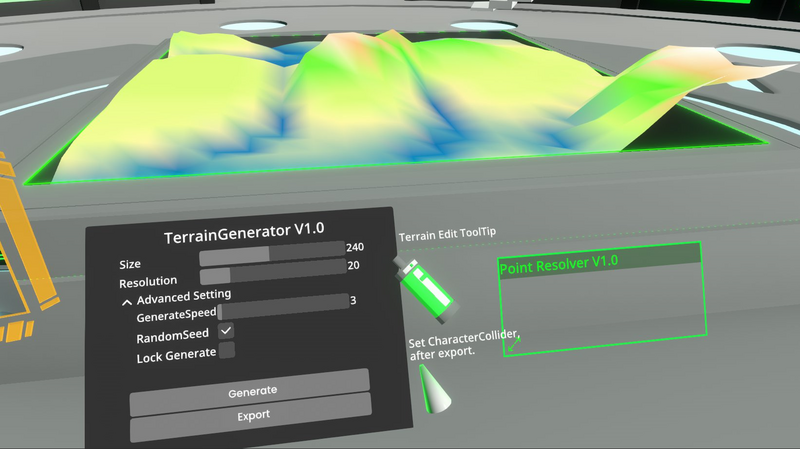Click the Terrain Edit ToolTip label
The image size is (800, 449).
447,235
